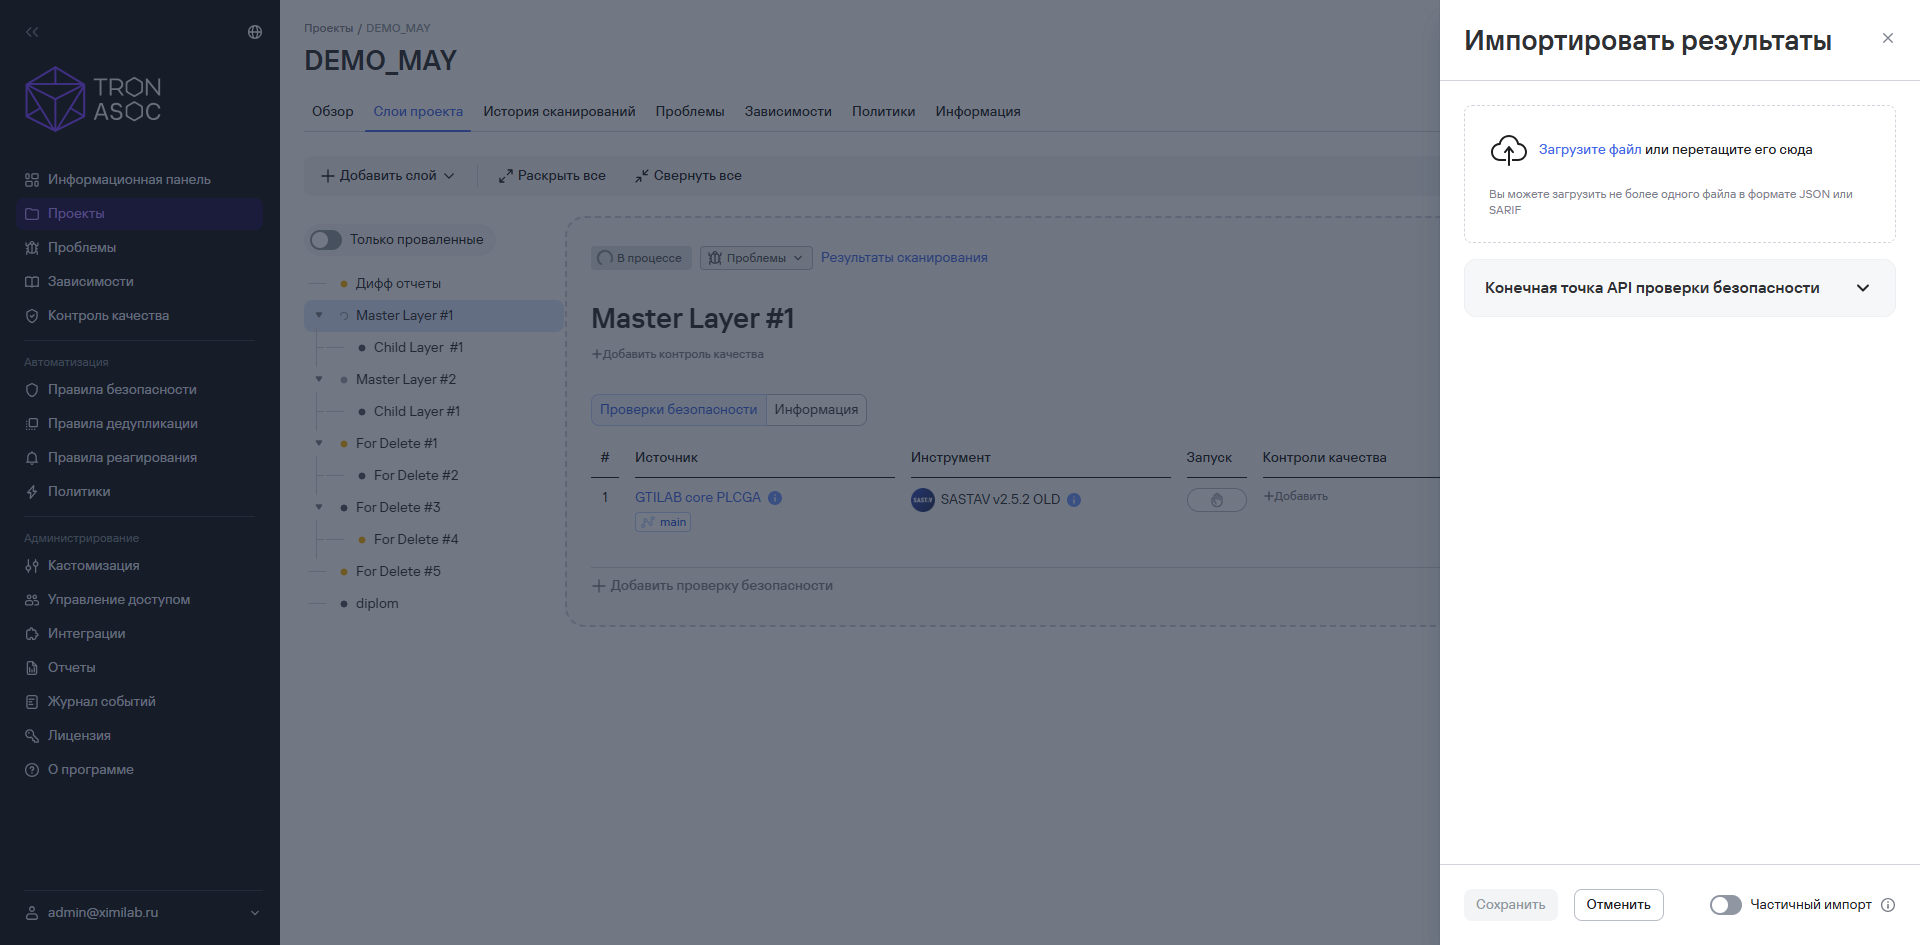Click Добавить контроль качества
1920x945 pixels.
tap(678, 354)
